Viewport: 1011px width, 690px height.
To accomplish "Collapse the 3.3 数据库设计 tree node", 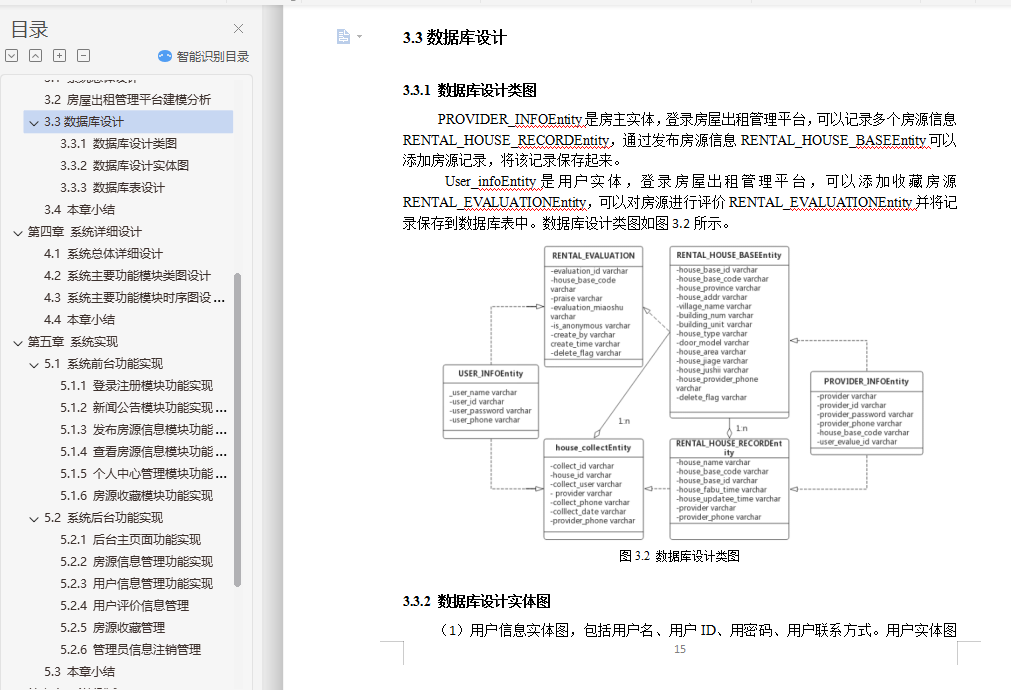I will (34, 123).
